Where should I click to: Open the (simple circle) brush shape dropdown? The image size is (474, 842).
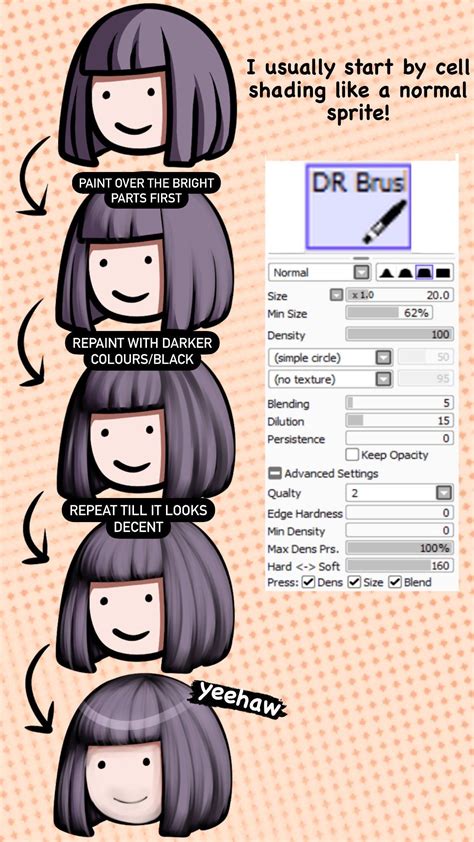pyautogui.click(x=330, y=357)
